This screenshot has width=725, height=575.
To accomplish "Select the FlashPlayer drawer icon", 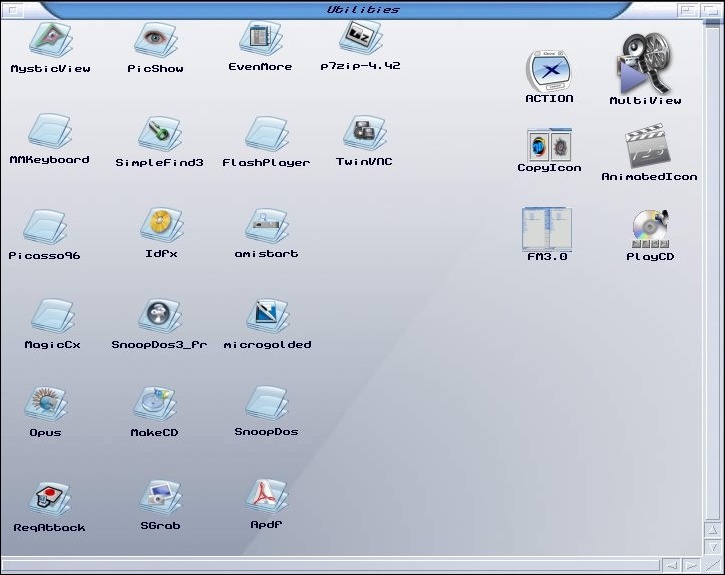I will 267,134.
